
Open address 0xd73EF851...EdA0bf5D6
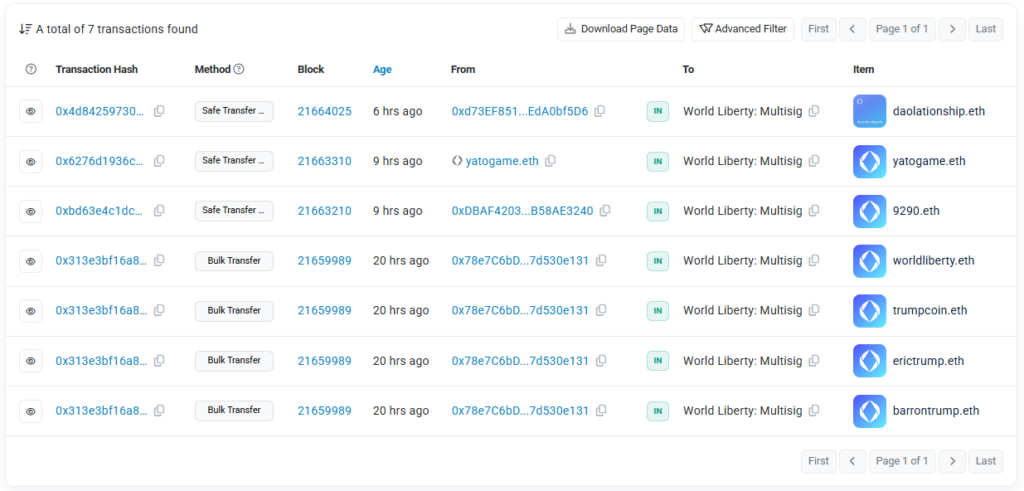(x=520, y=112)
